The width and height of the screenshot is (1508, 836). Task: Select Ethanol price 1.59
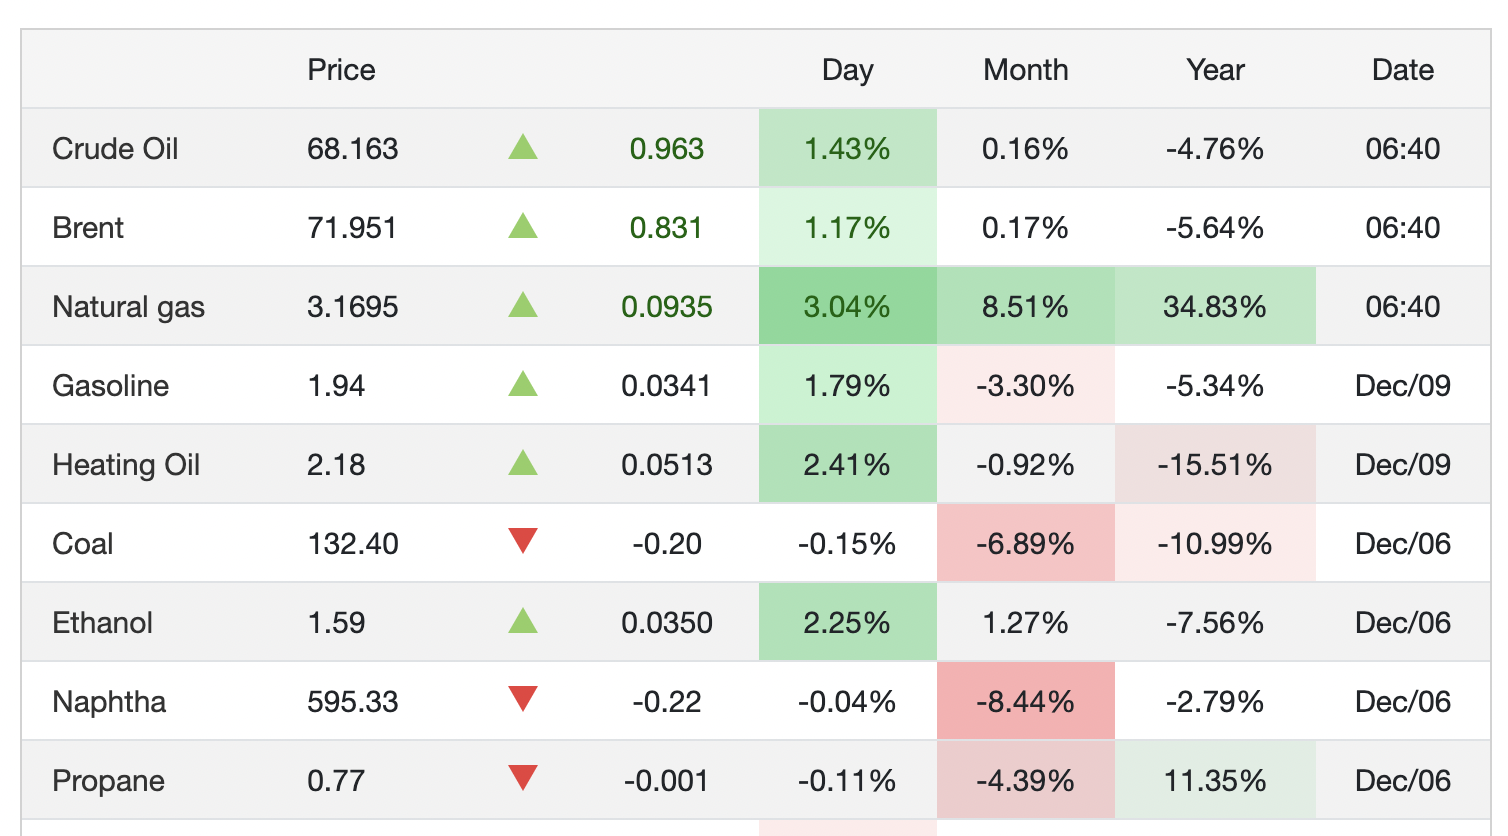point(336,623)
